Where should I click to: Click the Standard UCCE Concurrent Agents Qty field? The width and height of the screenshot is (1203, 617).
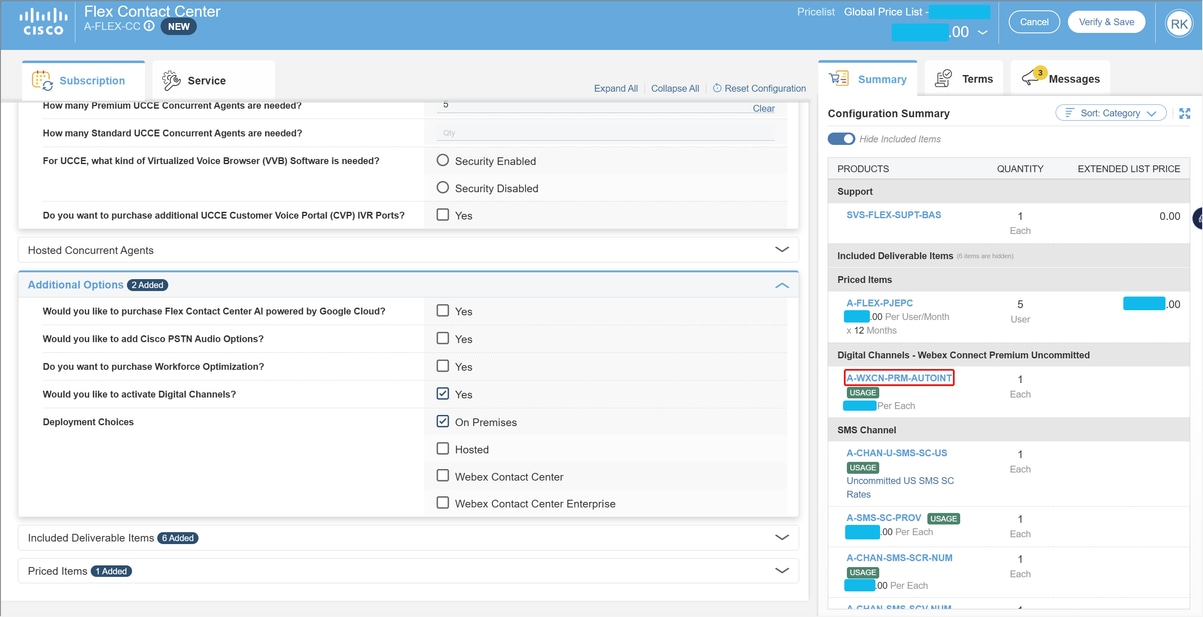(x=606, y=133)
